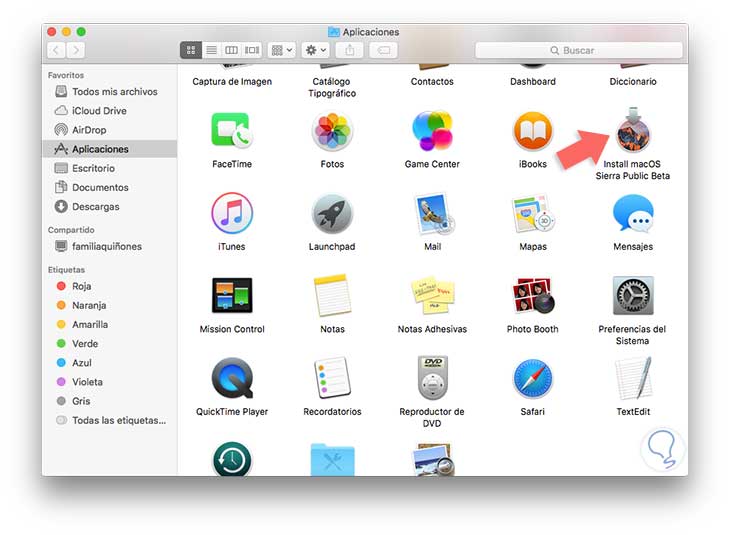Select the Contactos label
730x535 pixels.
click(432, 81)
